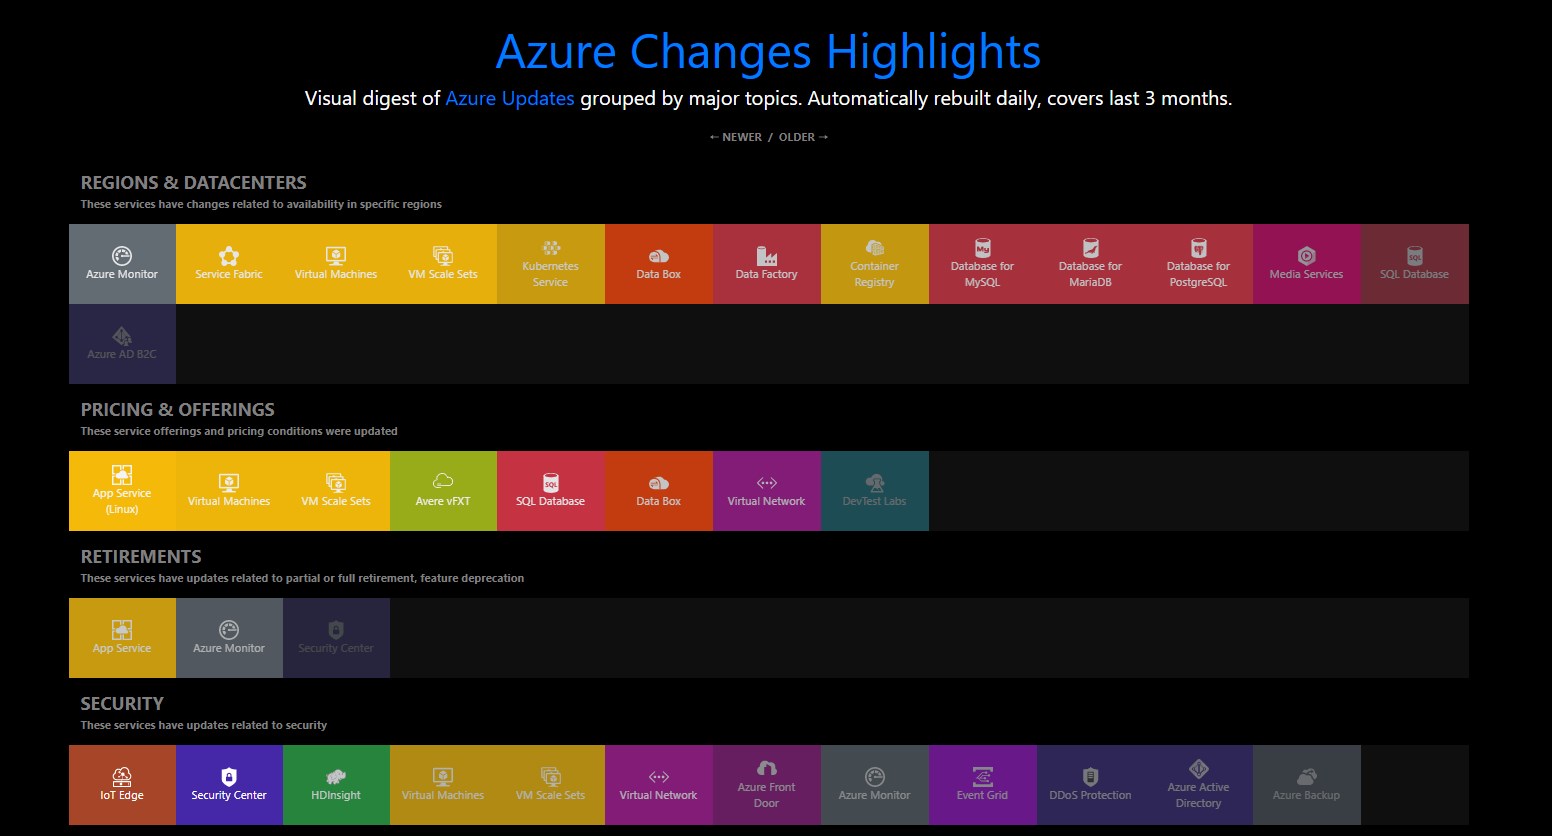Click the Data Factory service icon
Viewport: 1552px width, 836px height.
click(x=767, y=263)
